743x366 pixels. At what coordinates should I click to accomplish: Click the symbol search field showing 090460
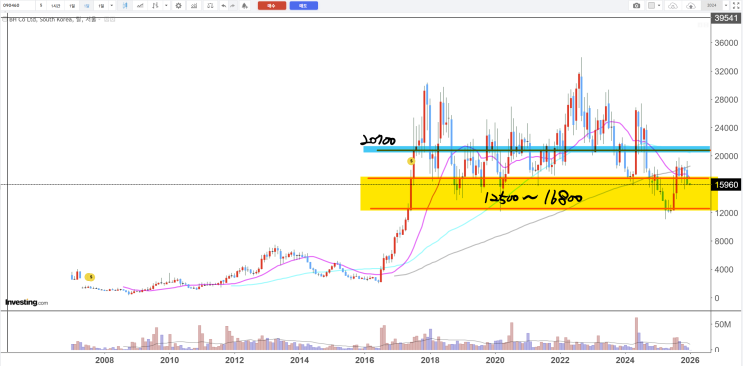coord(18,5)
